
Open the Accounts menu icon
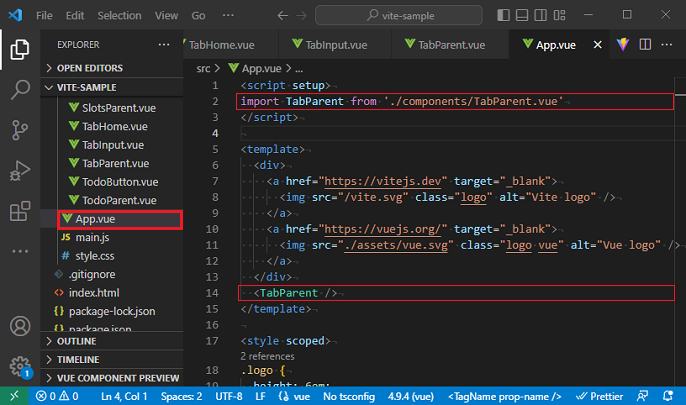coord(20,326)
